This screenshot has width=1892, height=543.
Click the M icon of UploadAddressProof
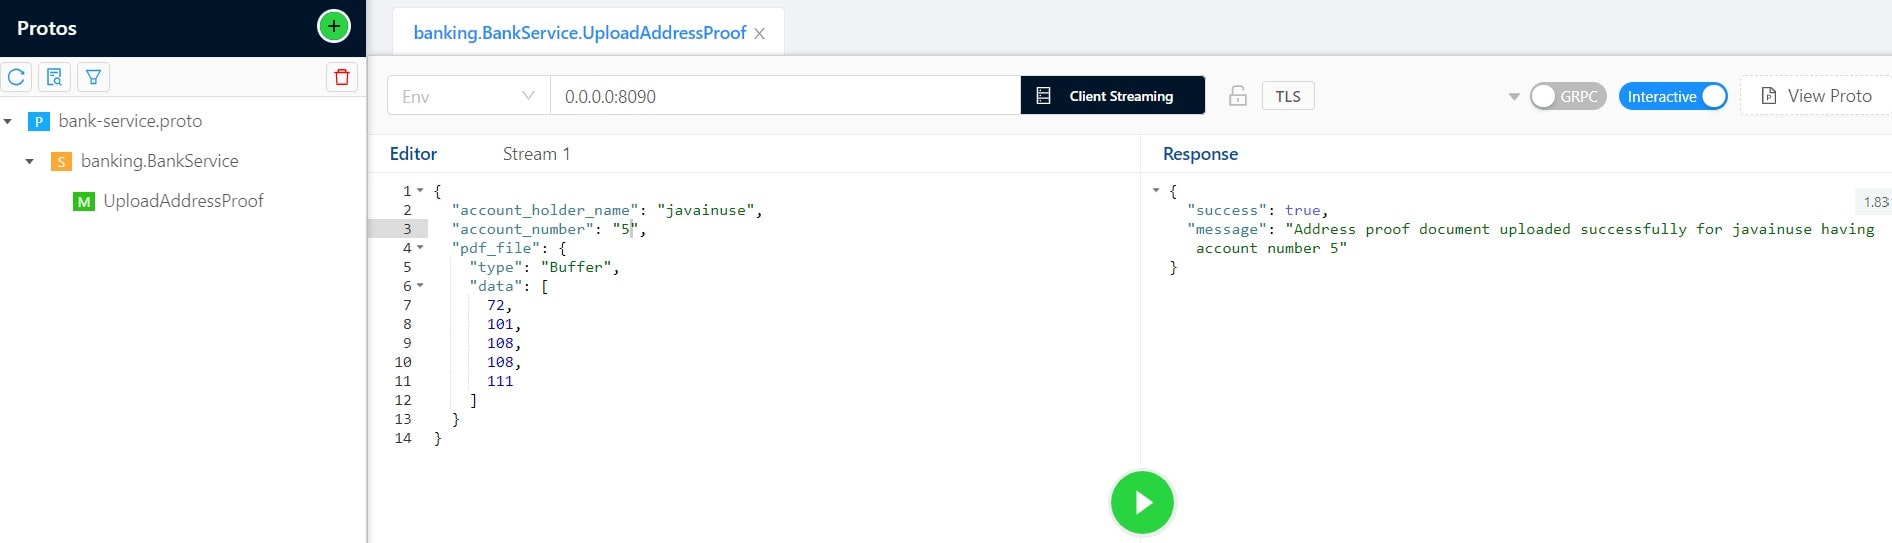coord(84,201)
